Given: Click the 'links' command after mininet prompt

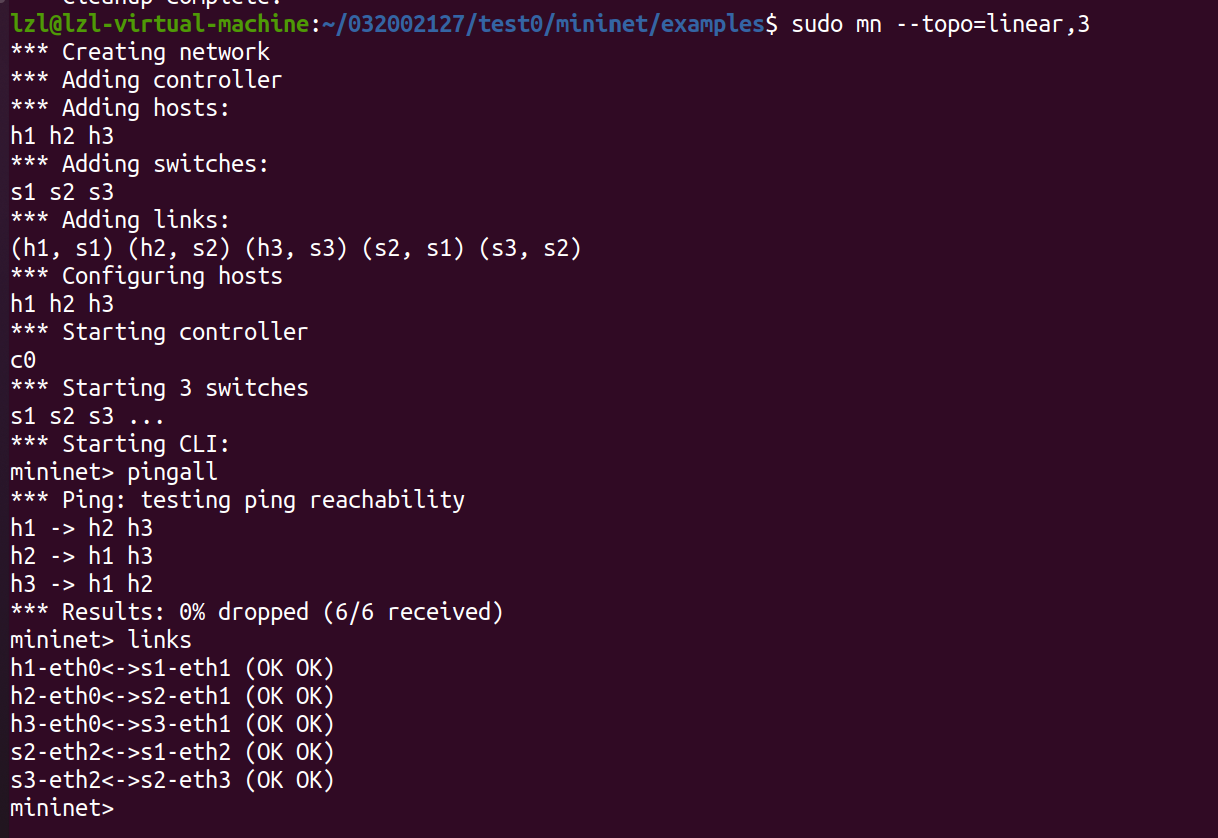Looking at the screenshot, I should pyautogui.click(x=159, y=640).
